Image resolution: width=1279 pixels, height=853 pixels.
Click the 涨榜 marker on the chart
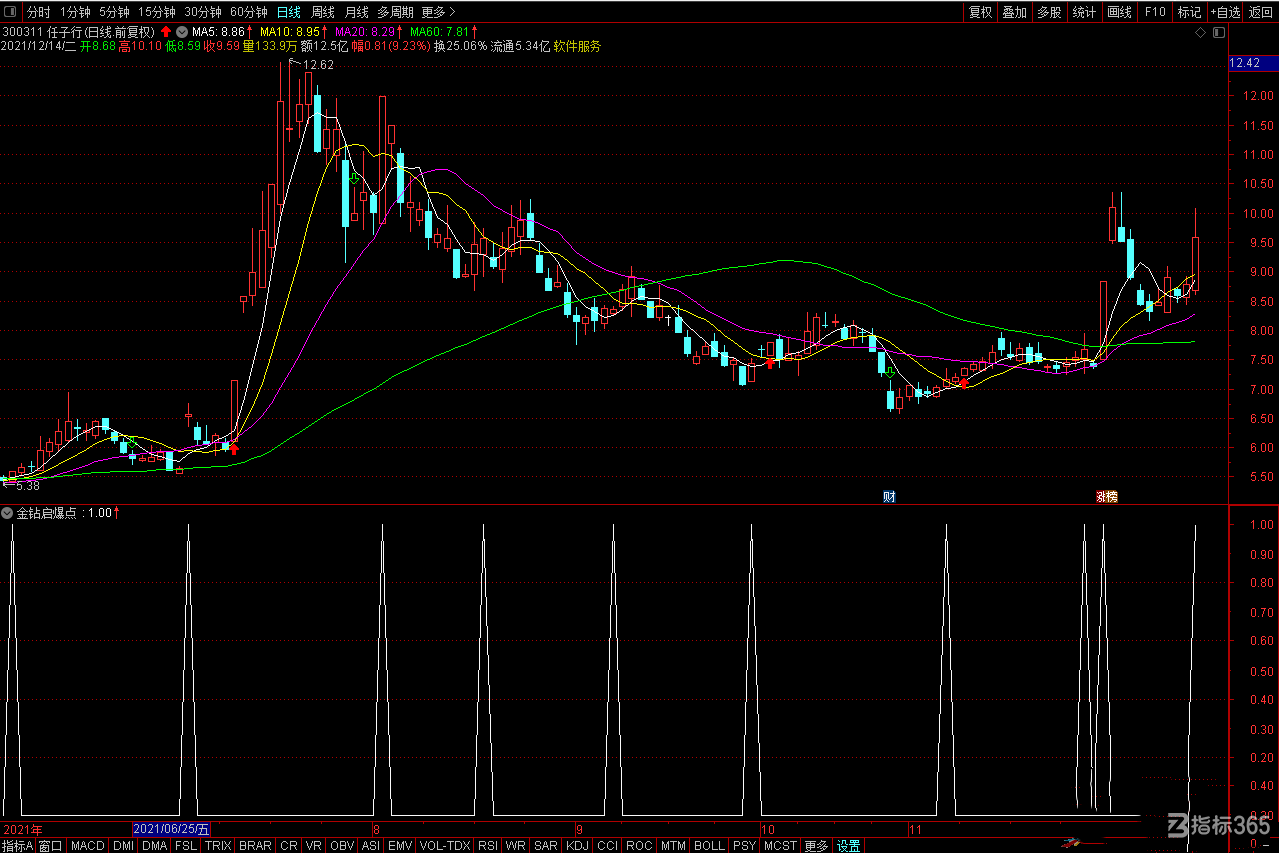[1106, 497]
